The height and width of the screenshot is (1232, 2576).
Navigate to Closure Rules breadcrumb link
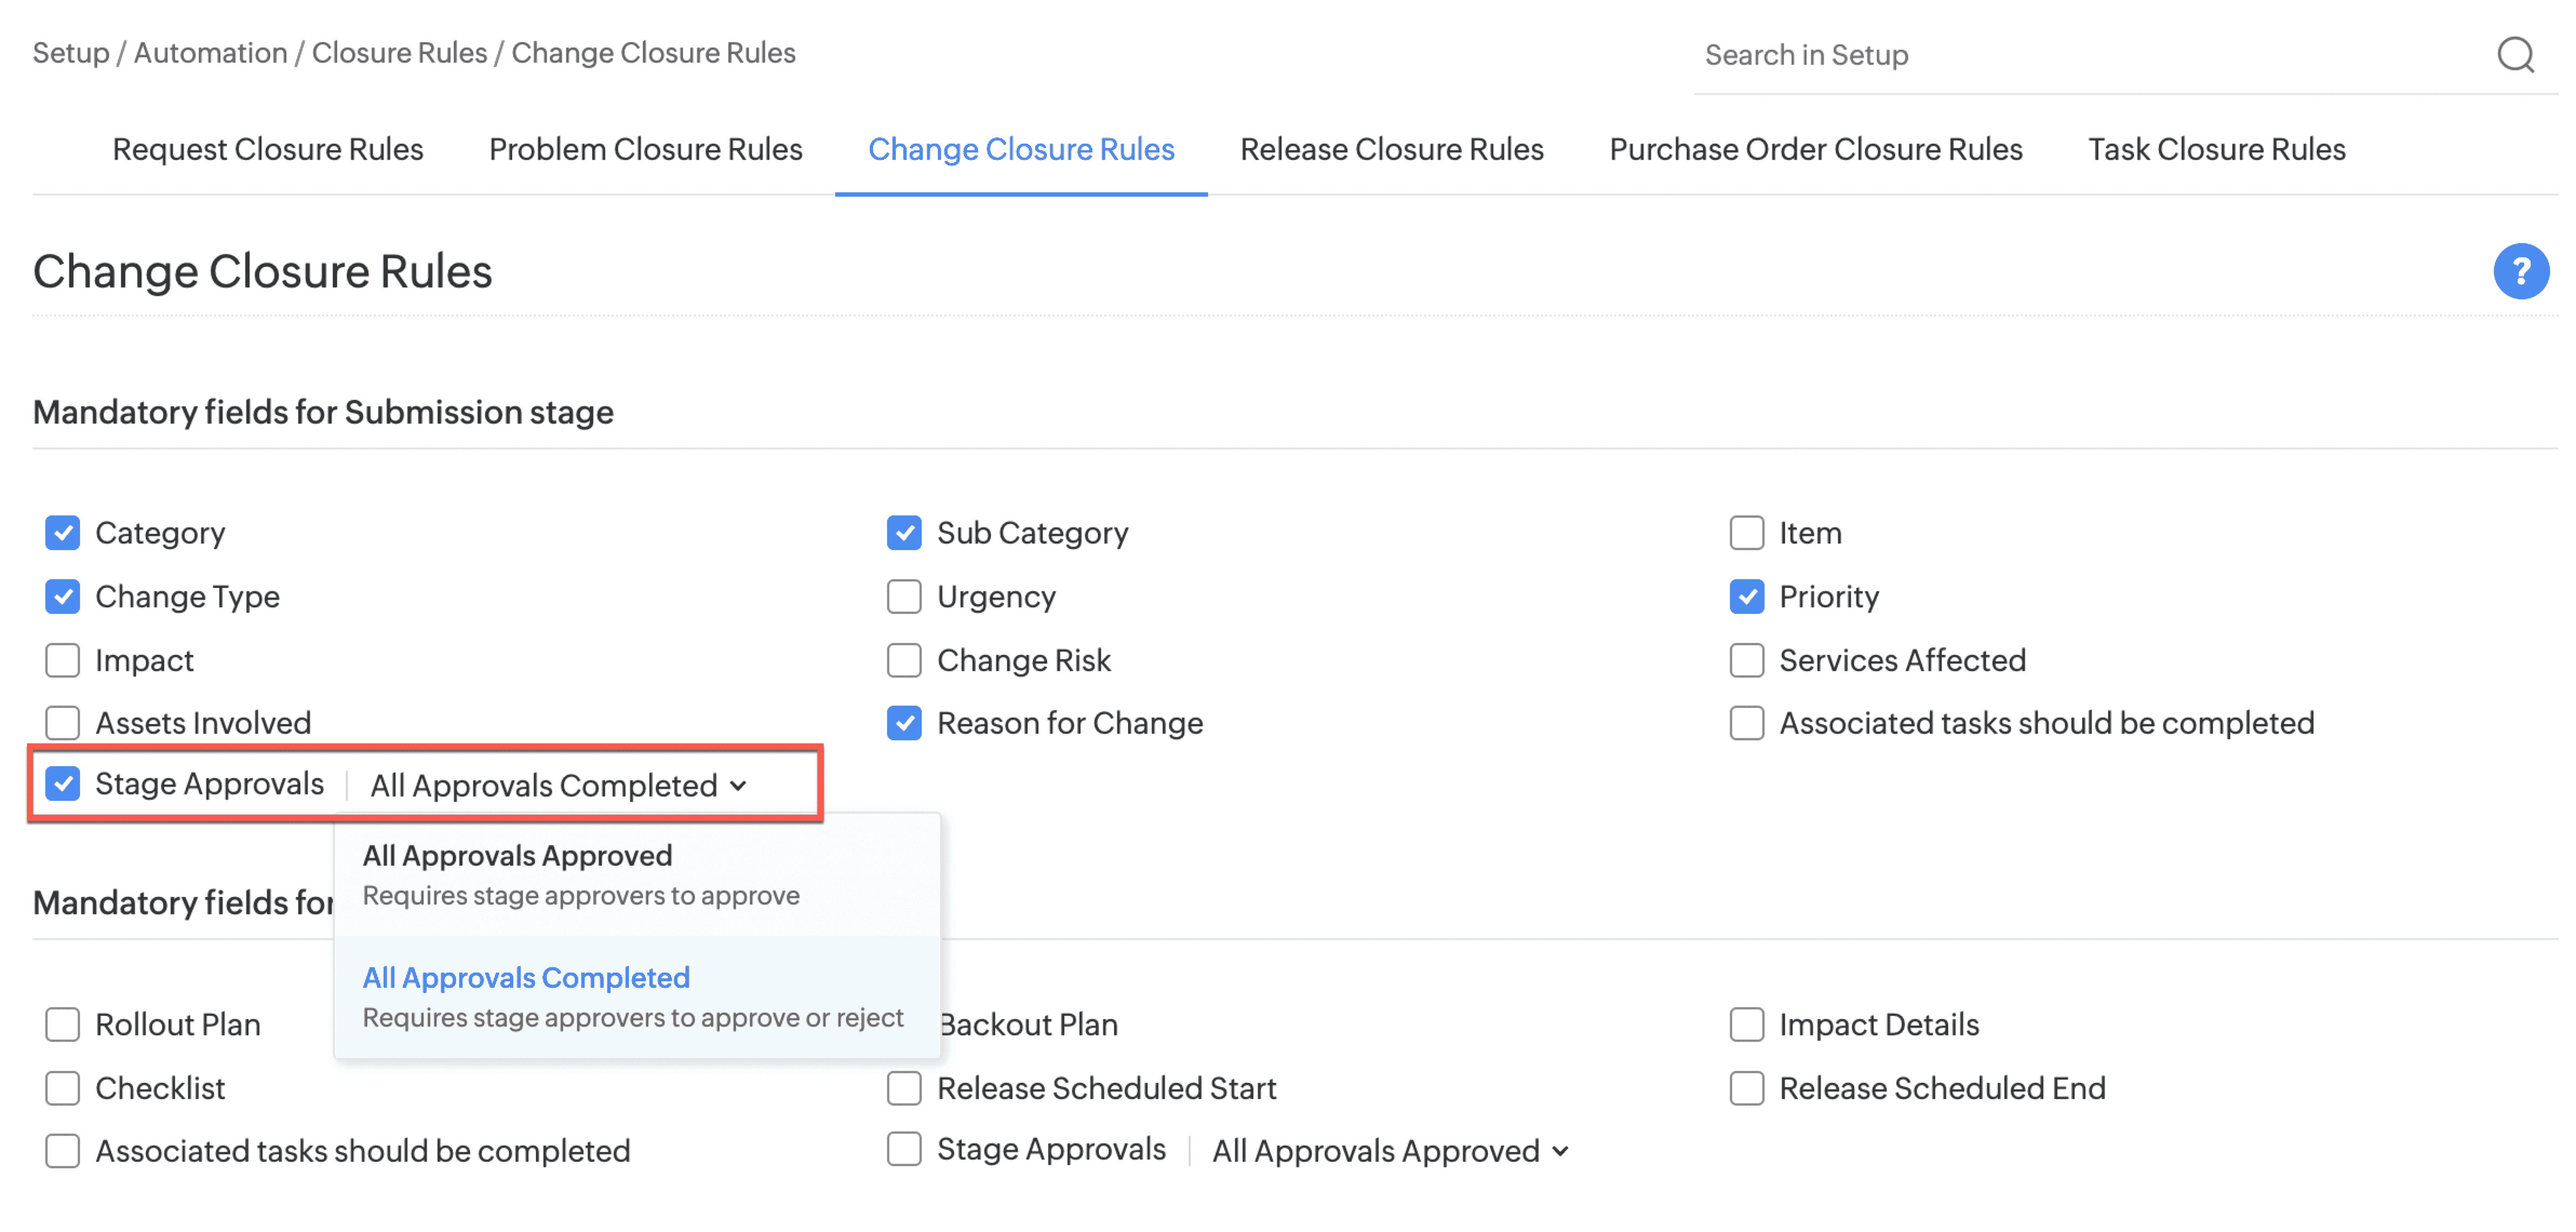coord(399,52)
